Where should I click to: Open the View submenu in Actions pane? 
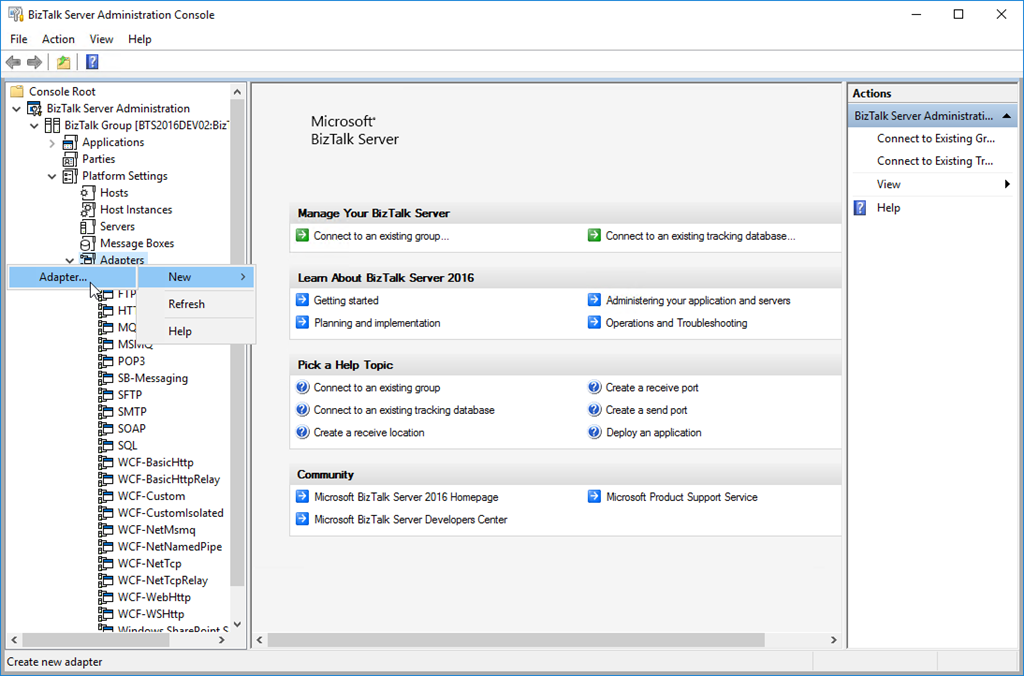pos(943,184)
